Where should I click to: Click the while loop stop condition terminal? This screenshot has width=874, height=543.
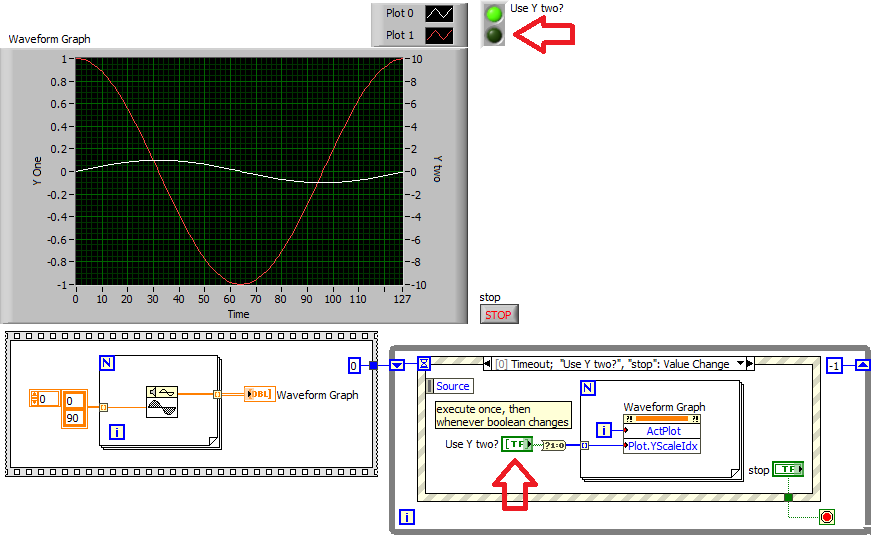click(x=827, y=517)
